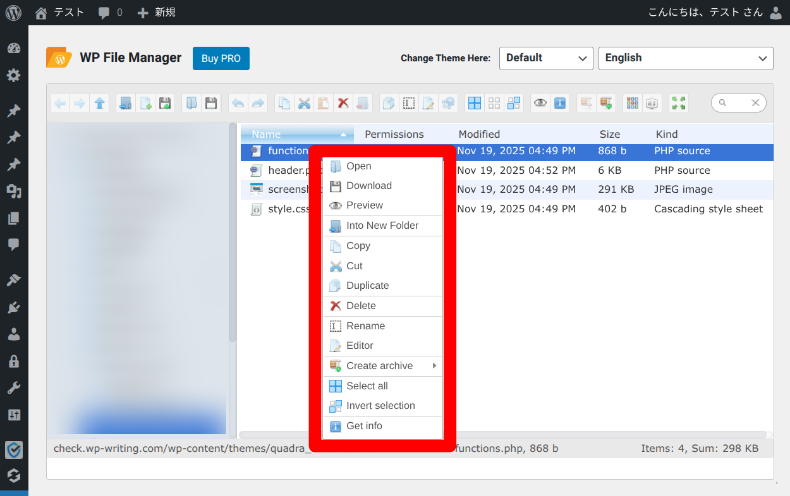This screenshot has width=790, height=496.
Task: Choose Rename from the context menu
Action: pyautogui.click(x=382, y=326)
